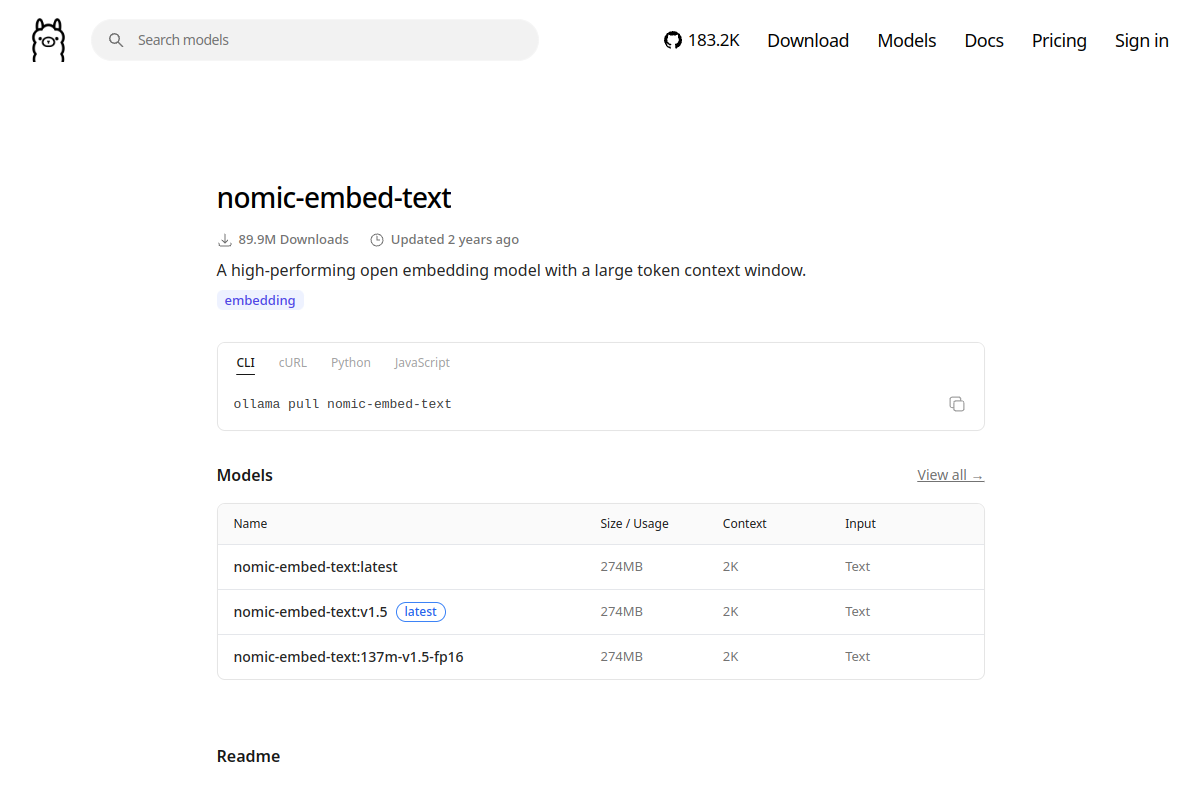
Task: Select the embedding tag
Action: 260,300
